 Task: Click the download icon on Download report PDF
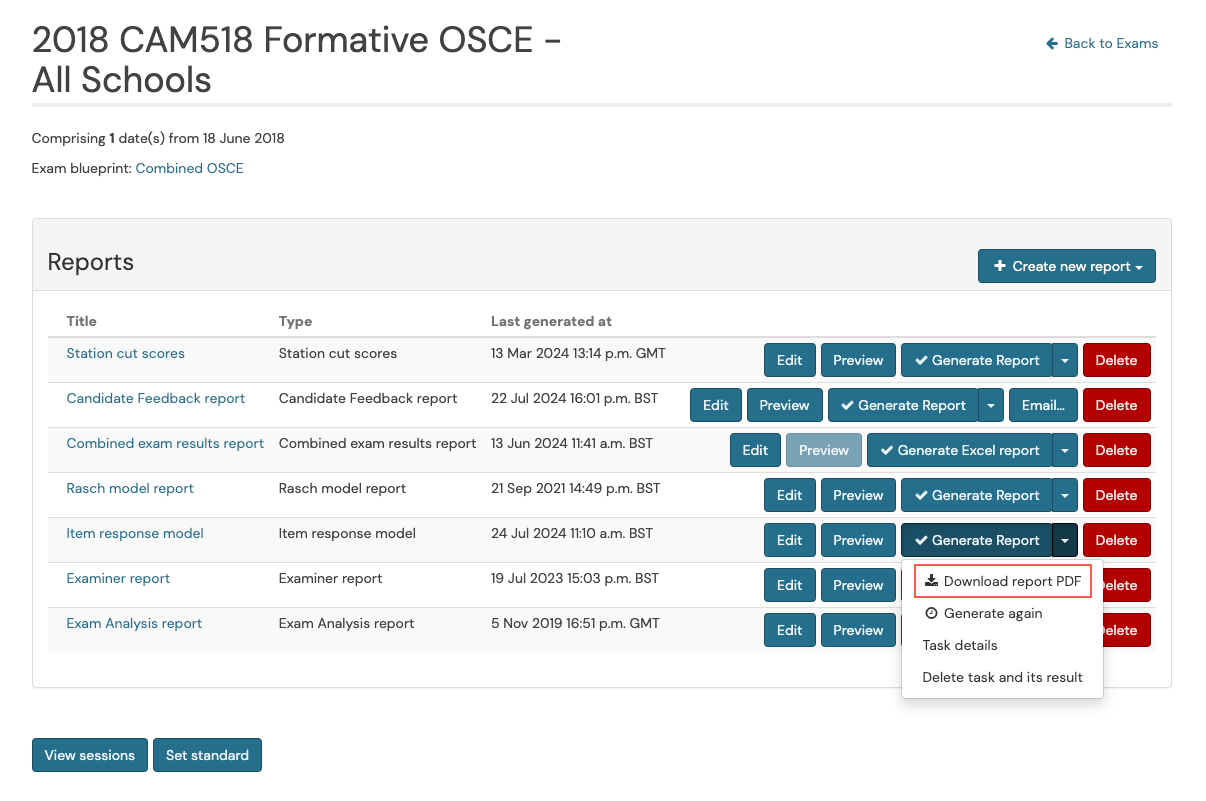pos(933,580)
